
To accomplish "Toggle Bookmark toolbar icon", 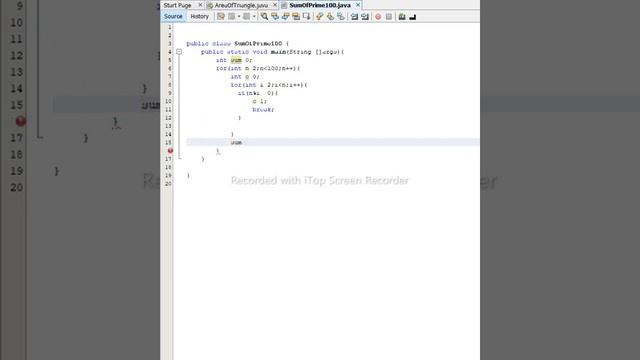I will point(340,16).
